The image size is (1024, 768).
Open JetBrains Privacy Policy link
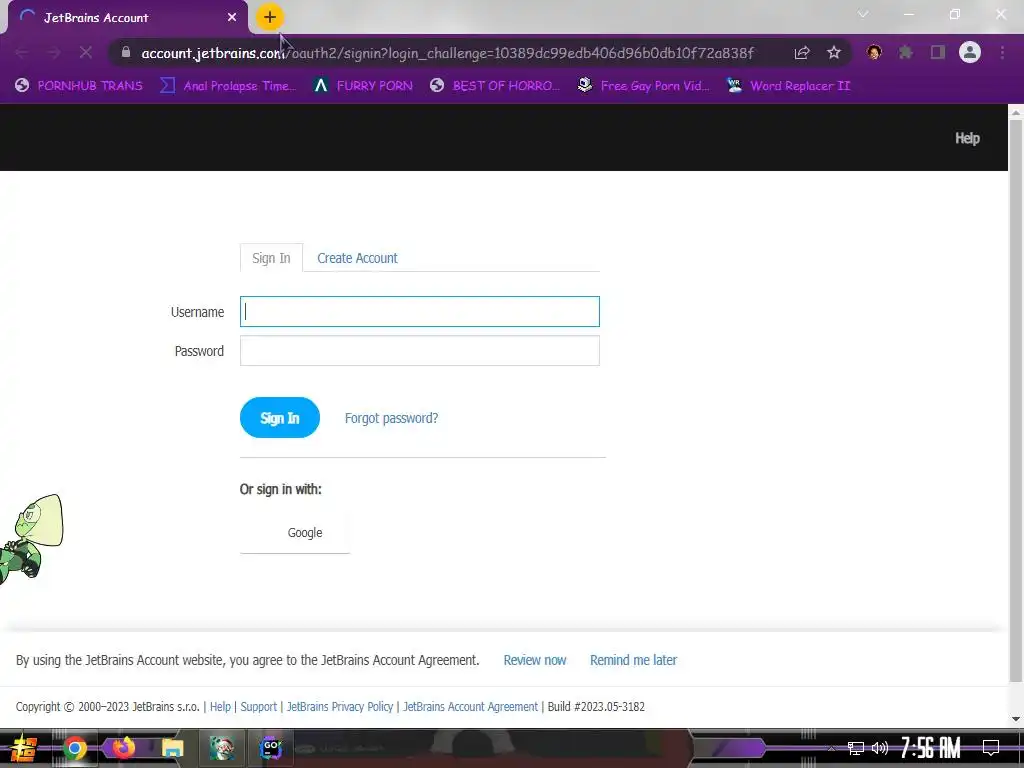pos(340,707)
